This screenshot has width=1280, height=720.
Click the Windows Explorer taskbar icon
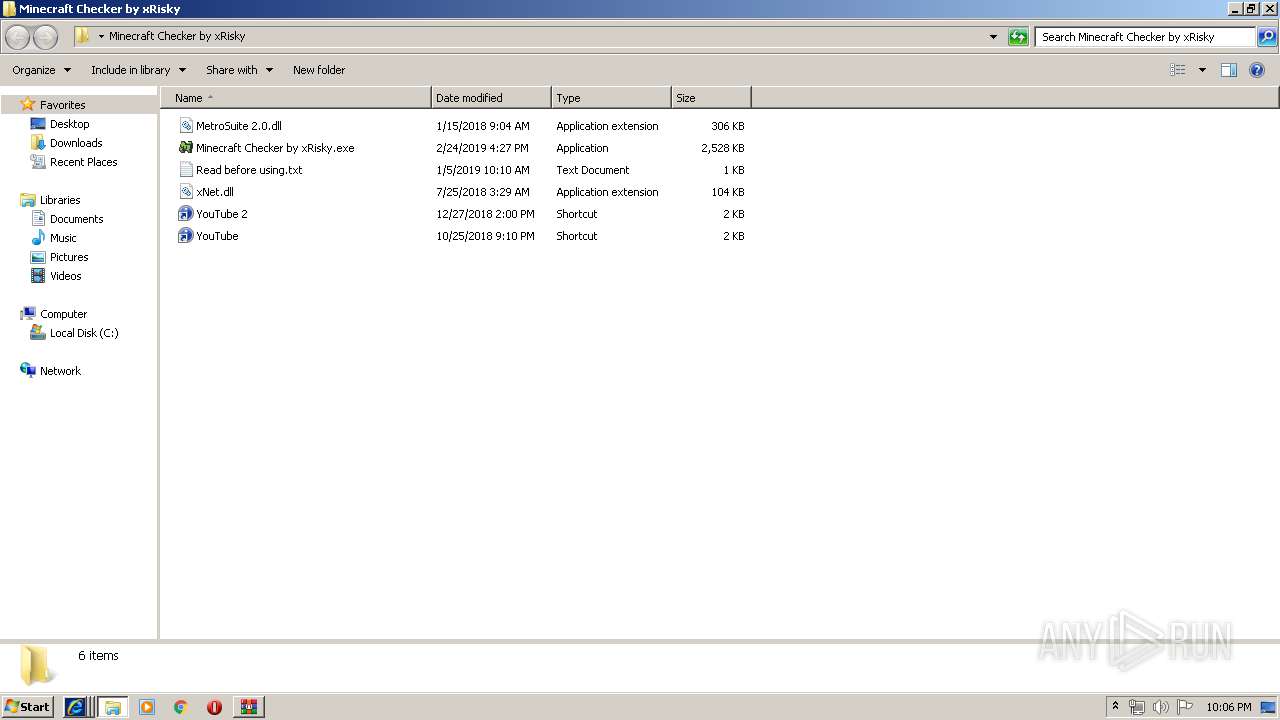coord(113,707)
